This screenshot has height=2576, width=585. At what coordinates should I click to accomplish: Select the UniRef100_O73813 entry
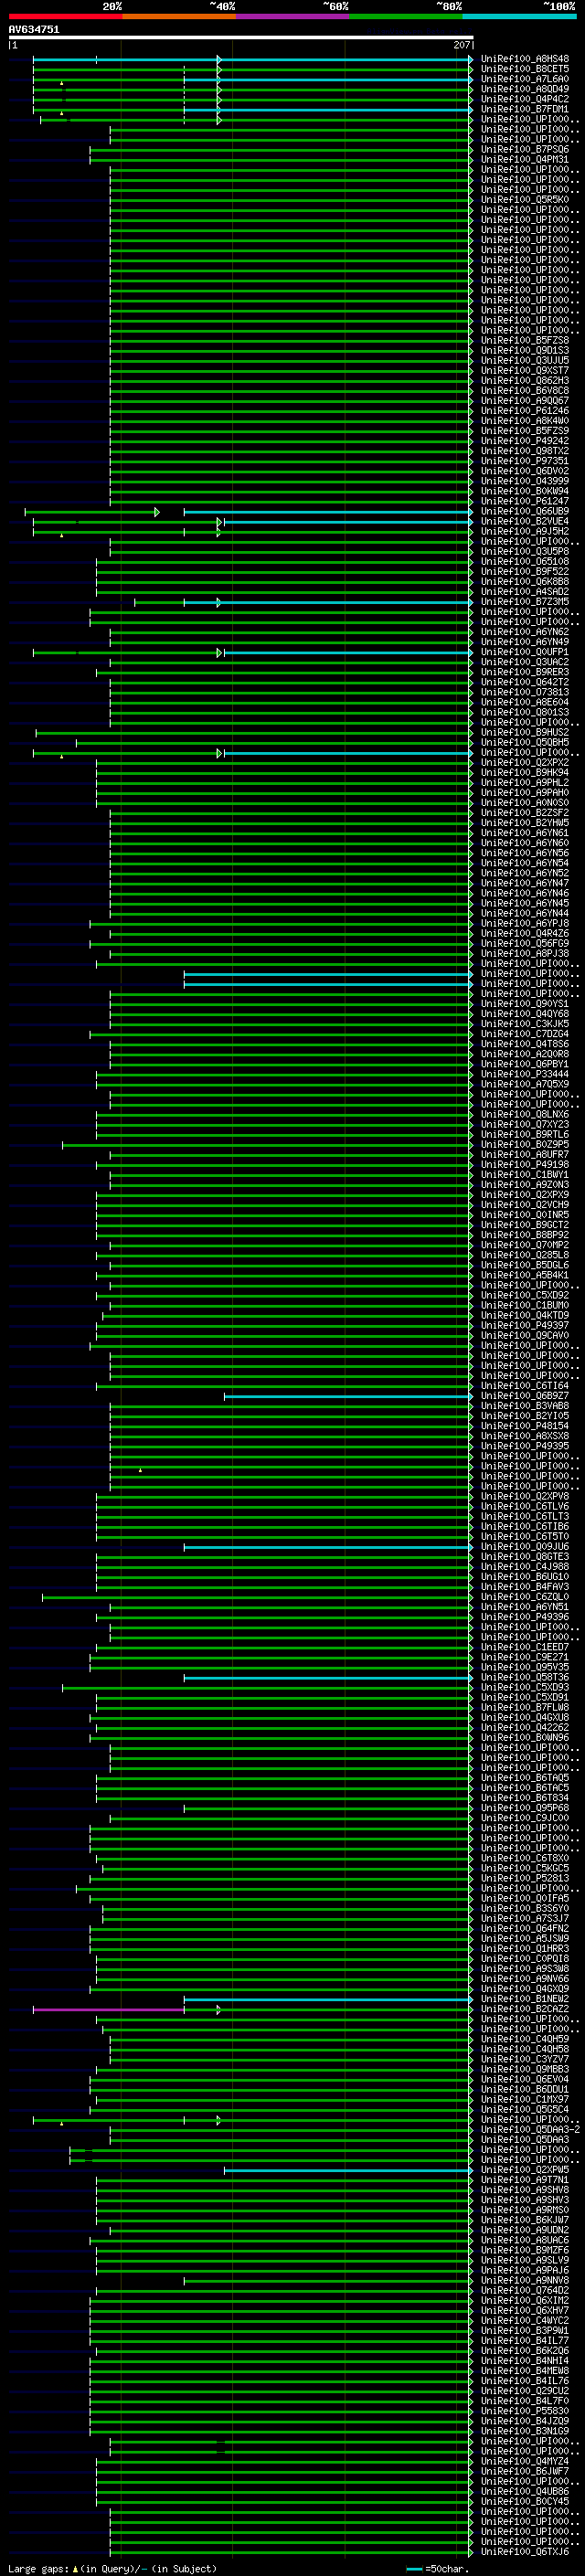[x=525, y=692]
